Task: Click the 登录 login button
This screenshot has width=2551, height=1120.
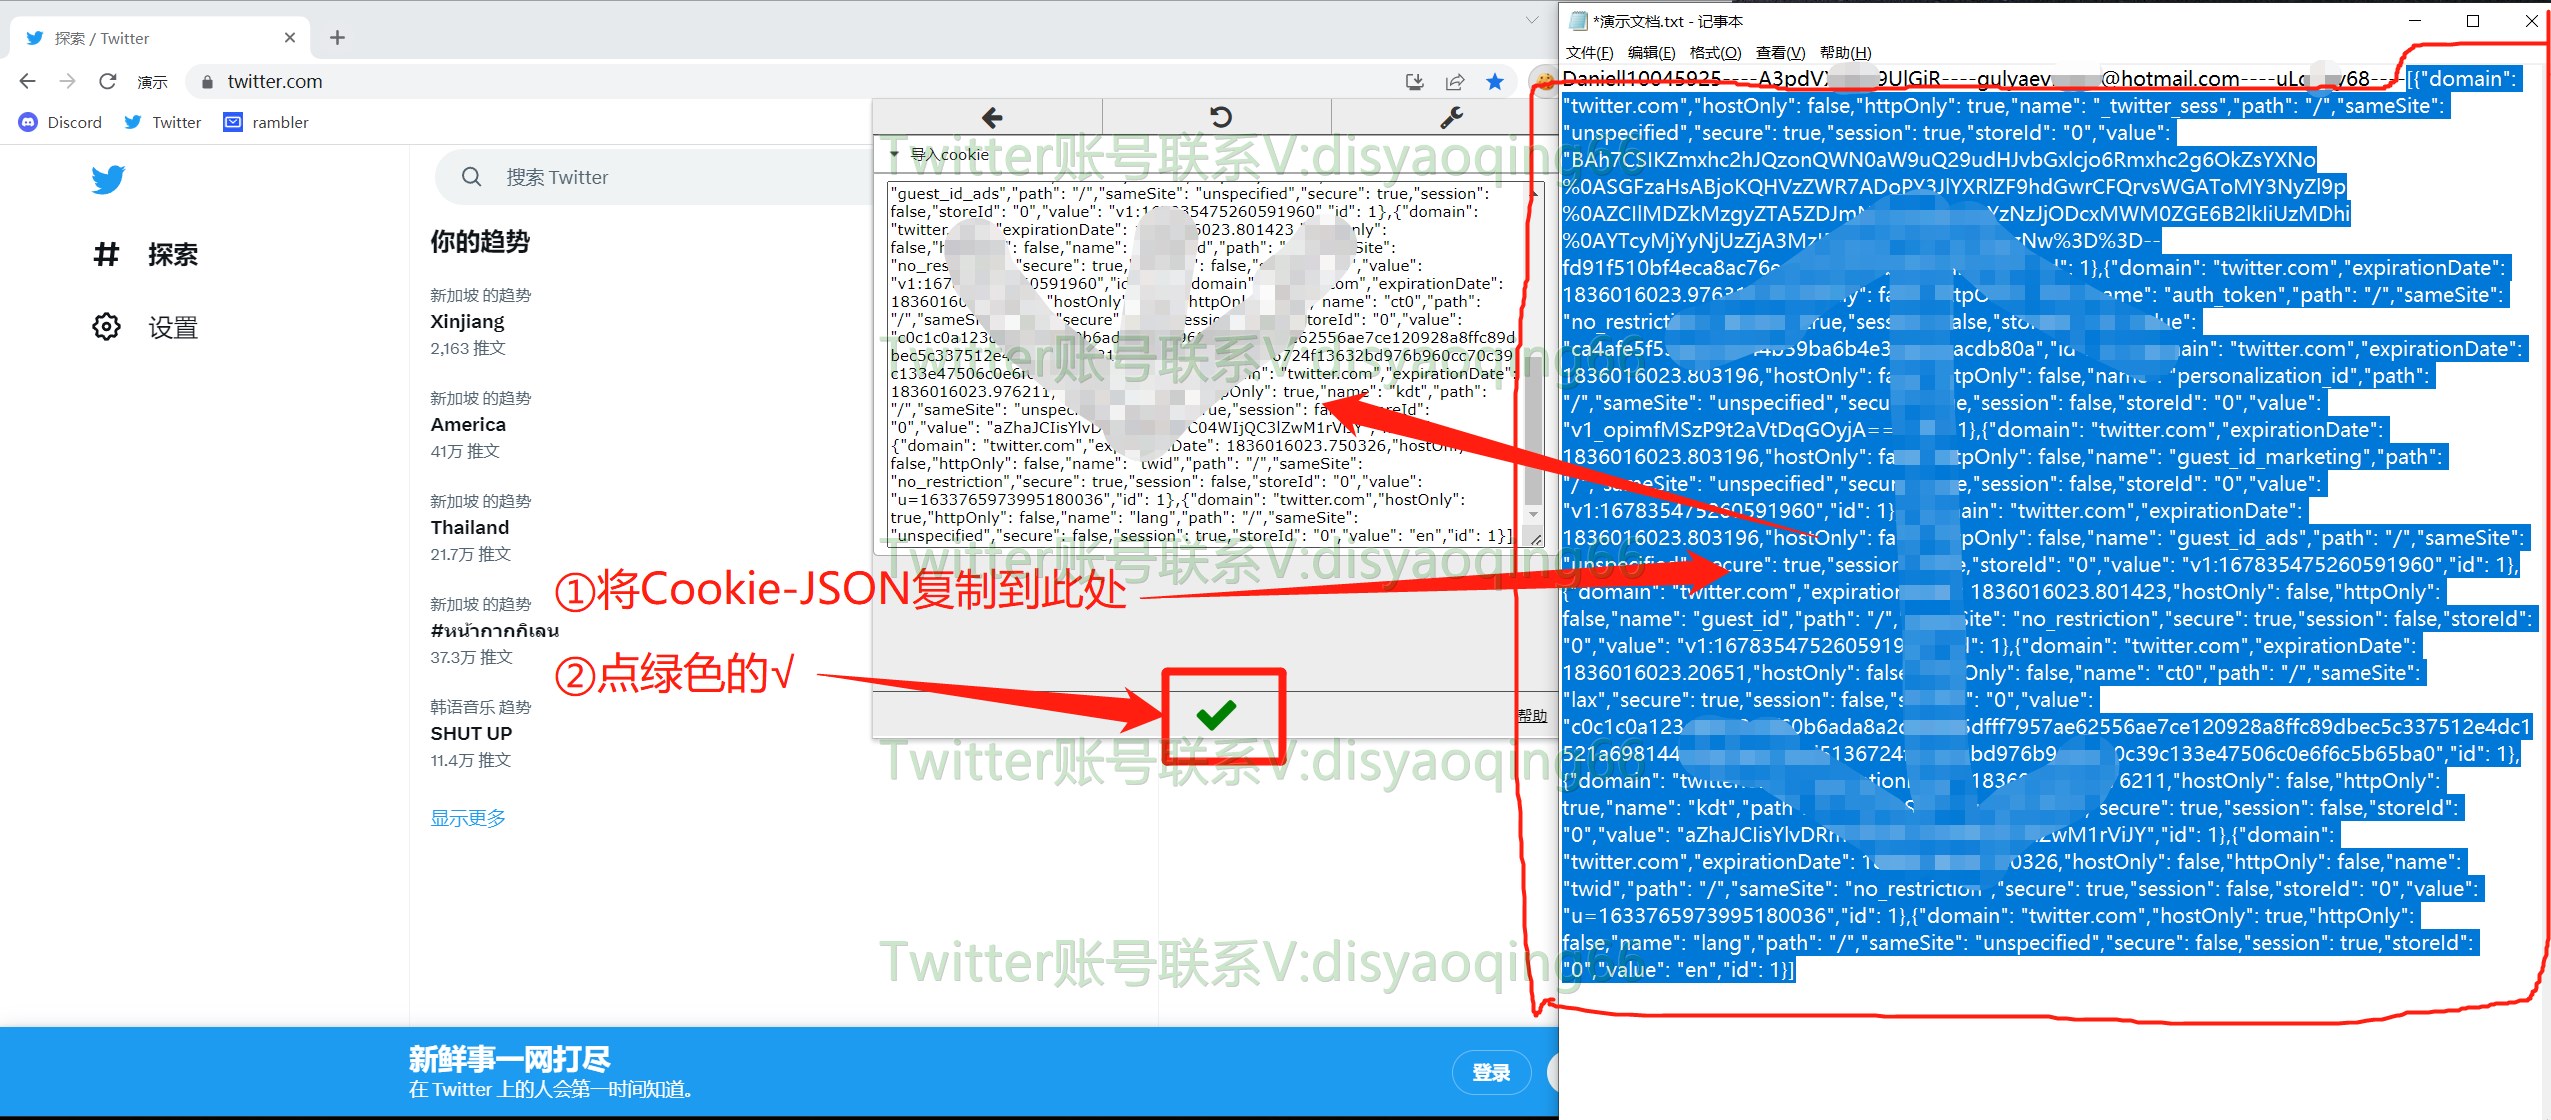Action: [1491, 1072]
